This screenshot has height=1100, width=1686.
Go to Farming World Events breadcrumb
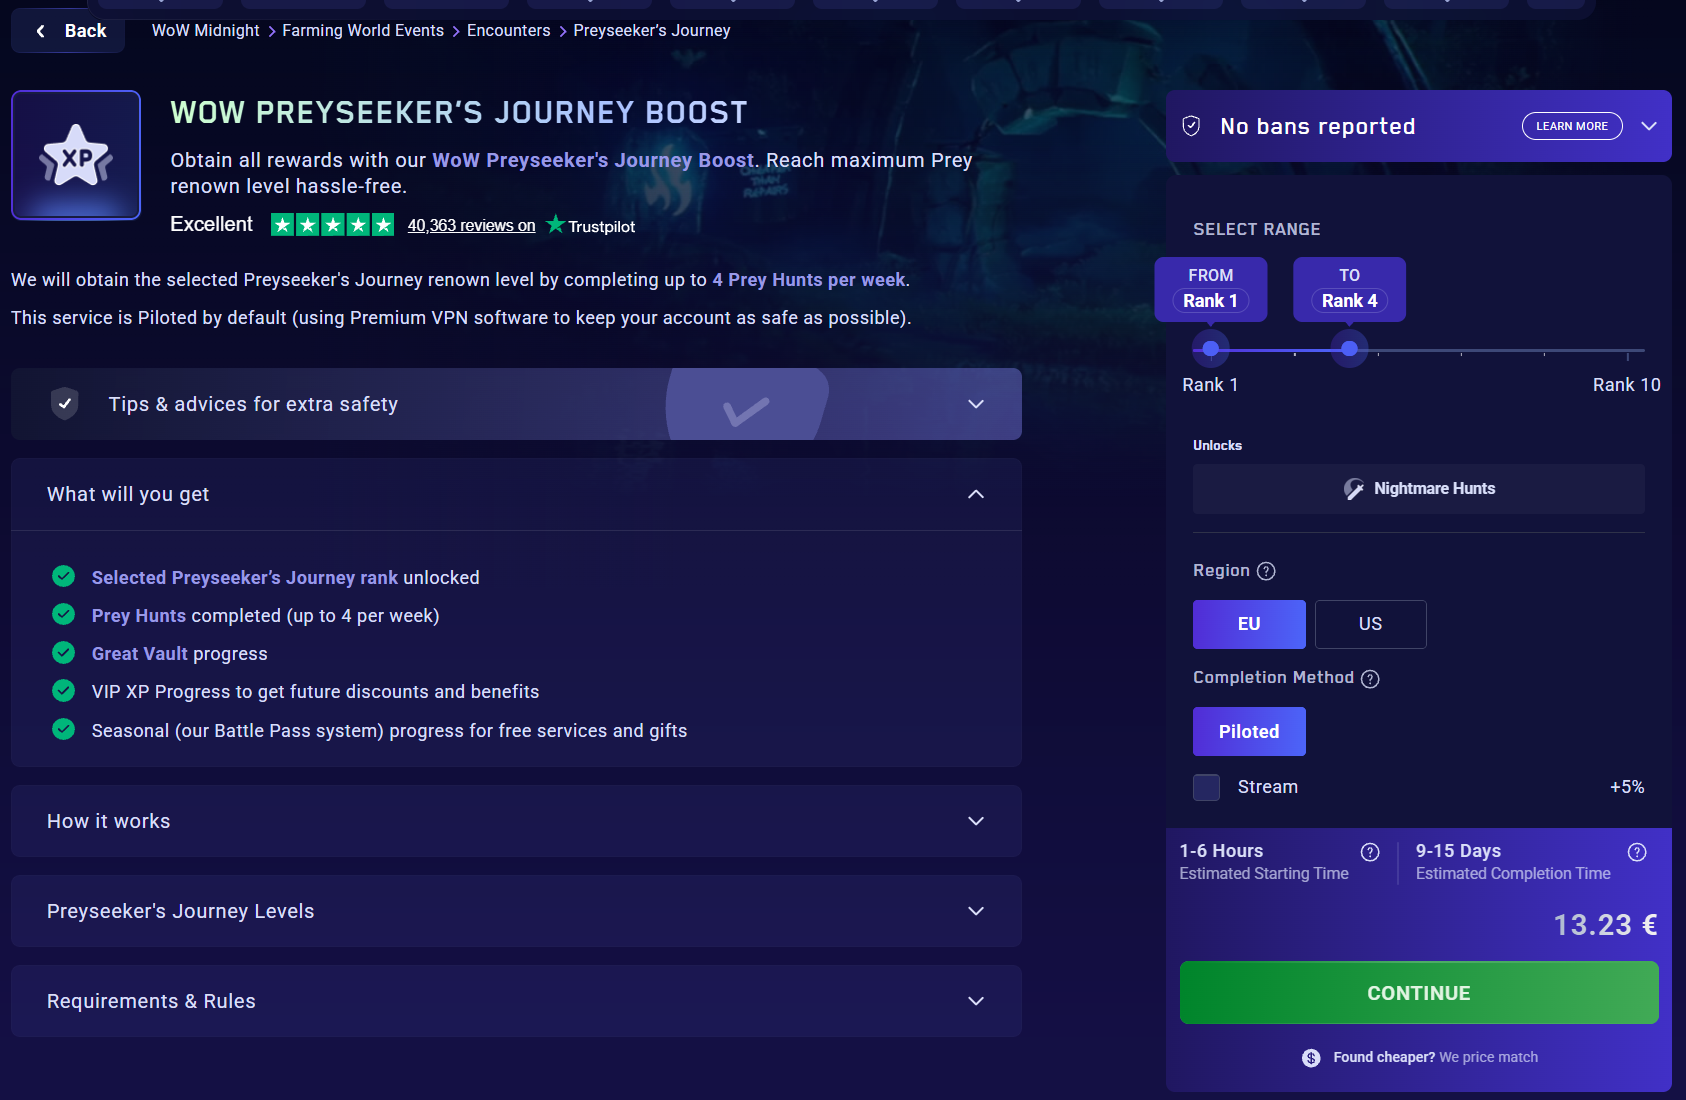click(363, 31)
